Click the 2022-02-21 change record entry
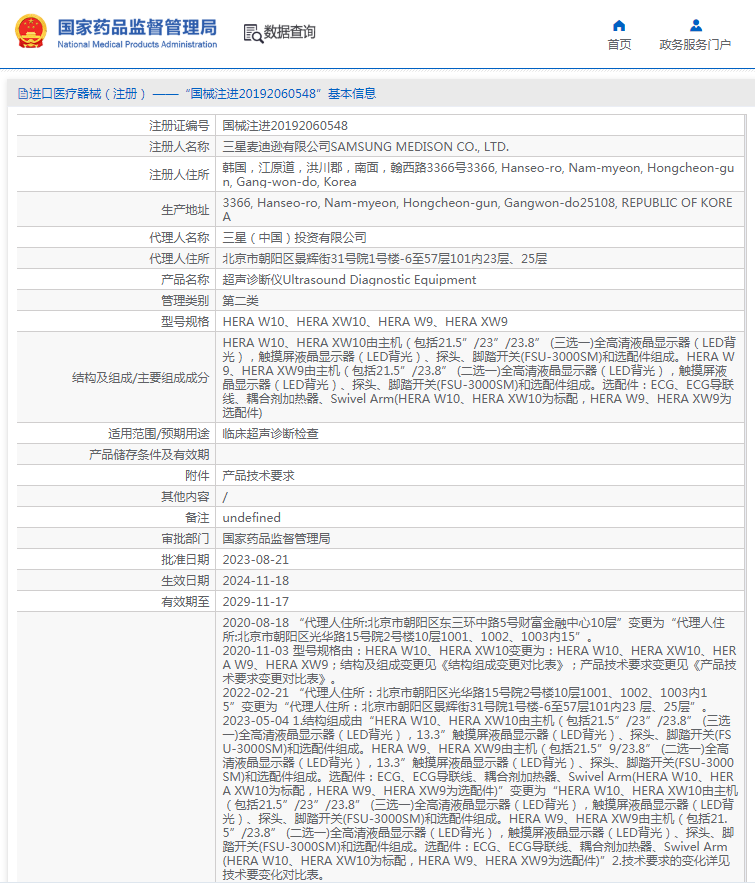755x883 pixels. pyautogui.click(x=465, y=699)
